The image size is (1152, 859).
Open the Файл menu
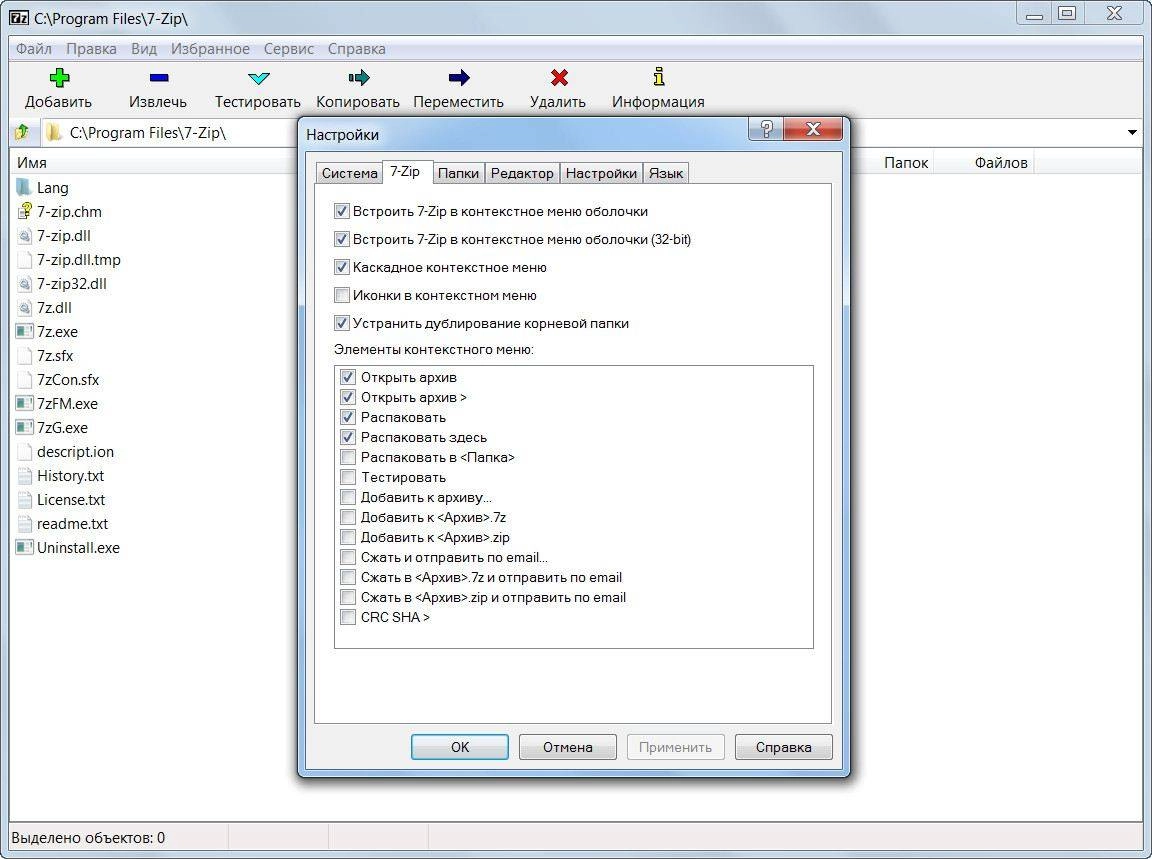point(34,48)
